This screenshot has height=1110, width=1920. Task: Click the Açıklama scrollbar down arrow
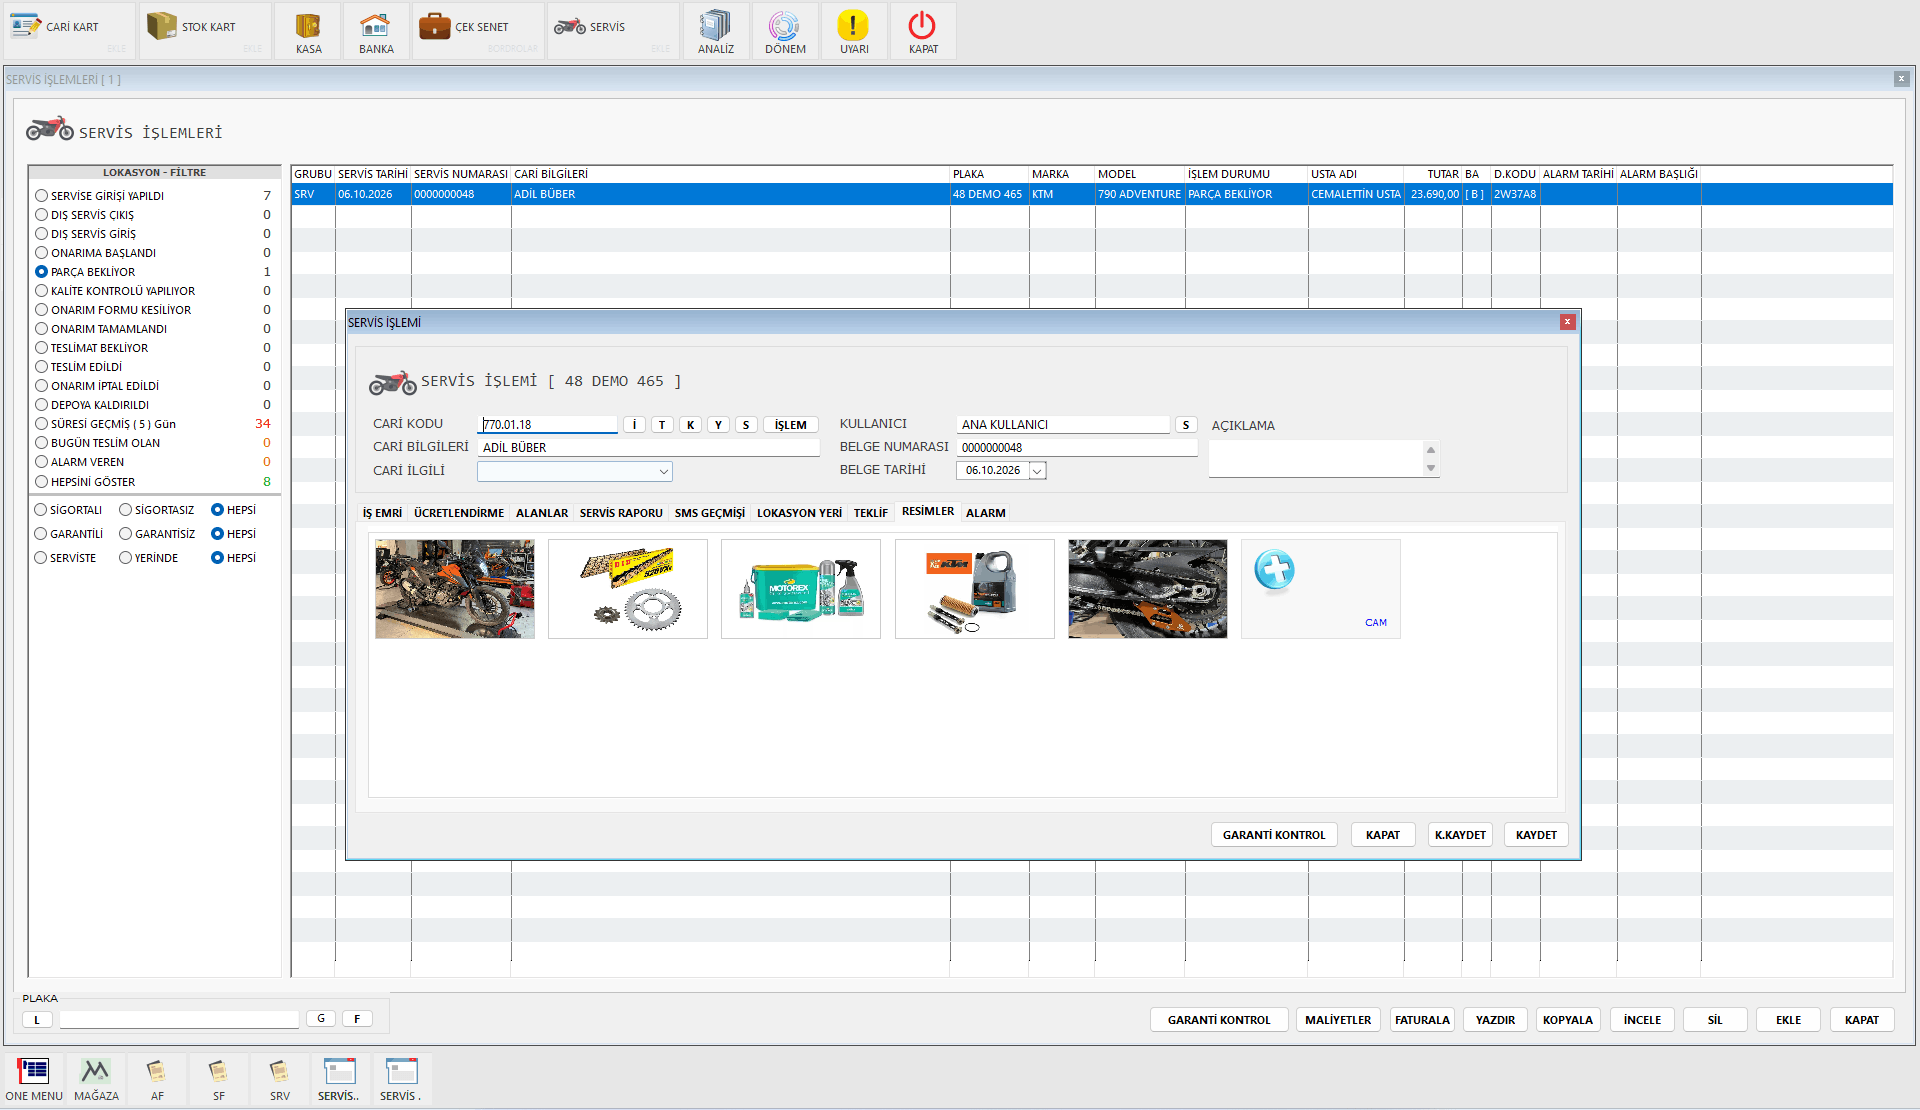click(x=1431, y=469)
